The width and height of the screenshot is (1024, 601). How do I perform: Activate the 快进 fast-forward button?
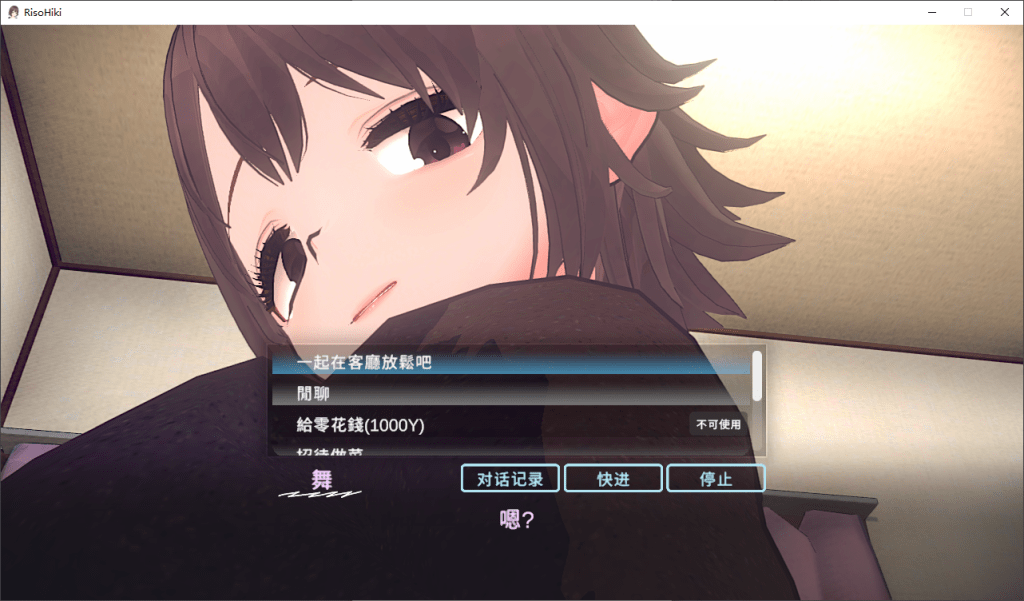613,479
